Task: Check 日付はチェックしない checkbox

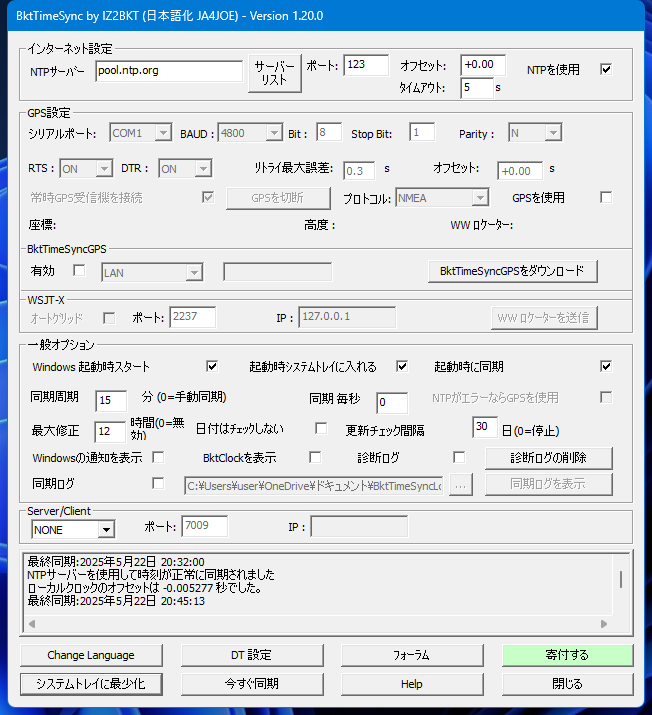Action: point(321,428)
